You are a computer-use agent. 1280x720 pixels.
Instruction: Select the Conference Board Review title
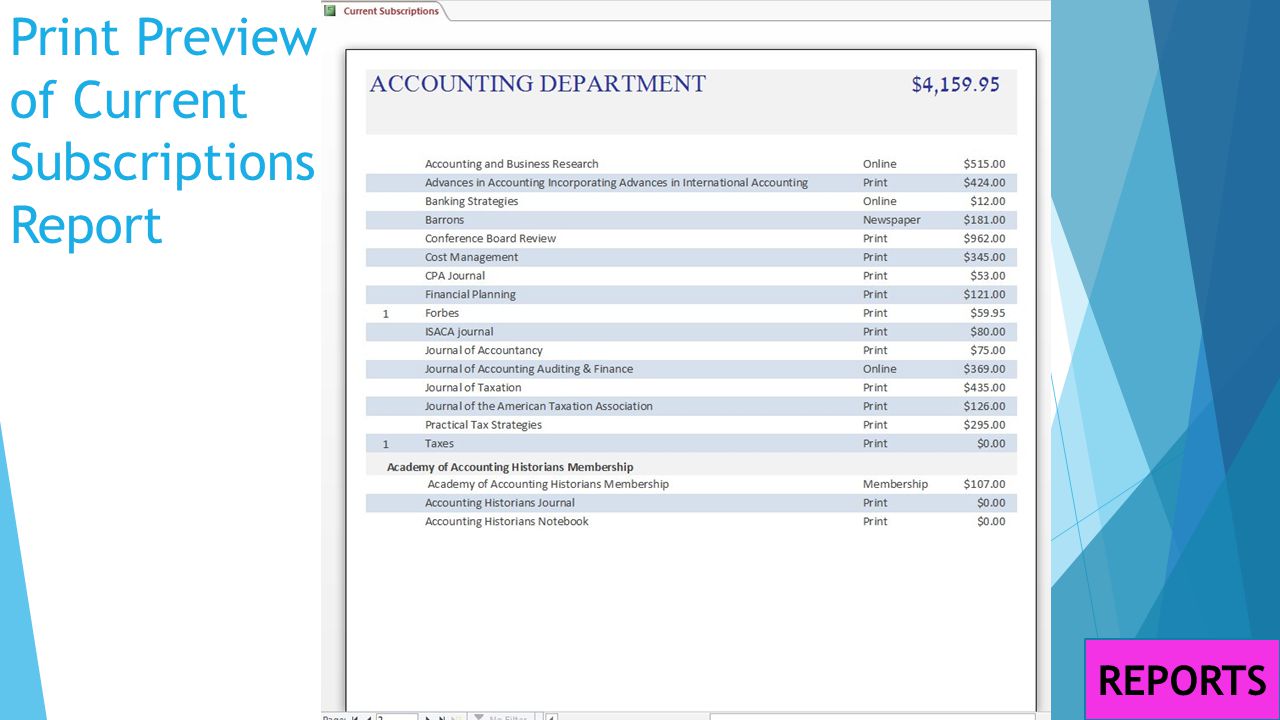click(490, 239)
